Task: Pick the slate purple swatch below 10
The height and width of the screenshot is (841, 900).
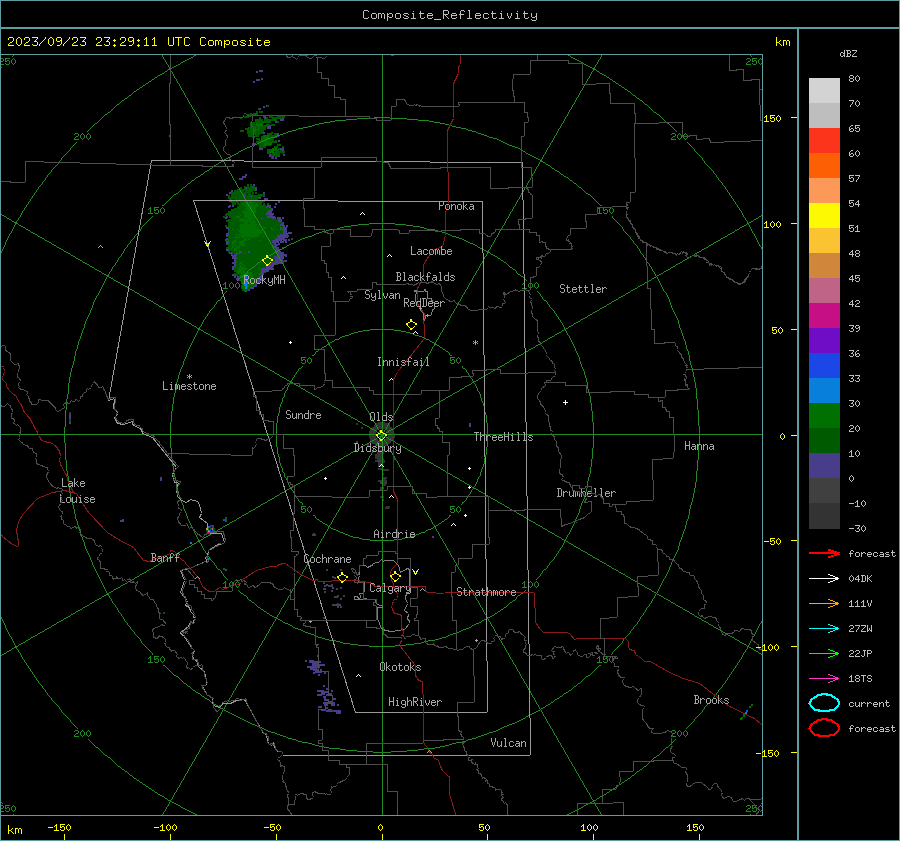Action: coord(824,465)
